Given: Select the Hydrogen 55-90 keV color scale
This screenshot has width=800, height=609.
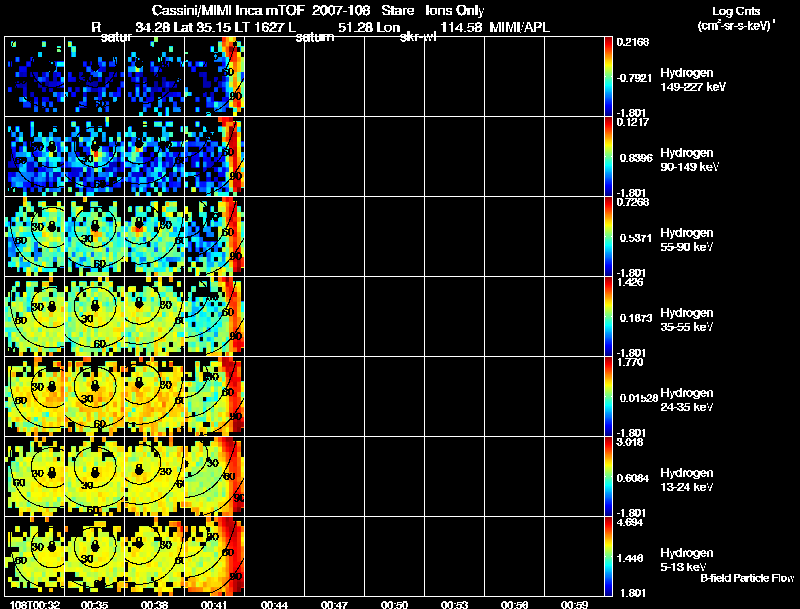Looking at the screenshot, I should pyautogui.click(x=610, y=237).
